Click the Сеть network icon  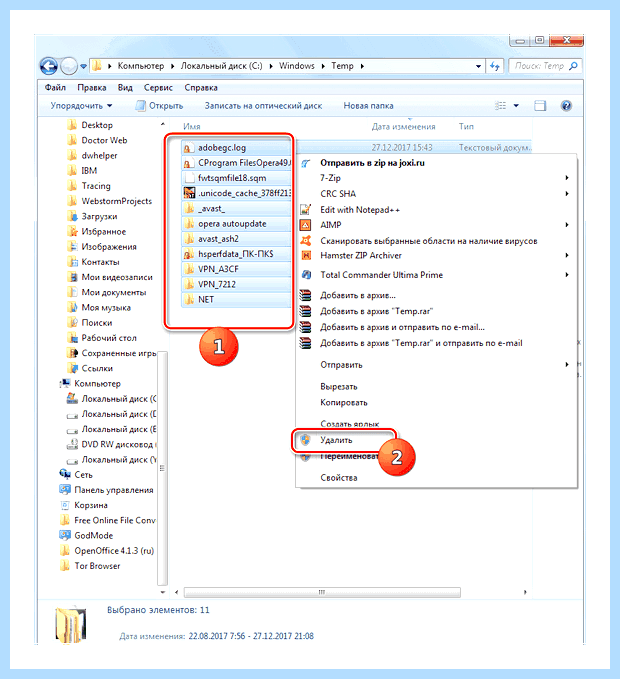pos(65,475)
